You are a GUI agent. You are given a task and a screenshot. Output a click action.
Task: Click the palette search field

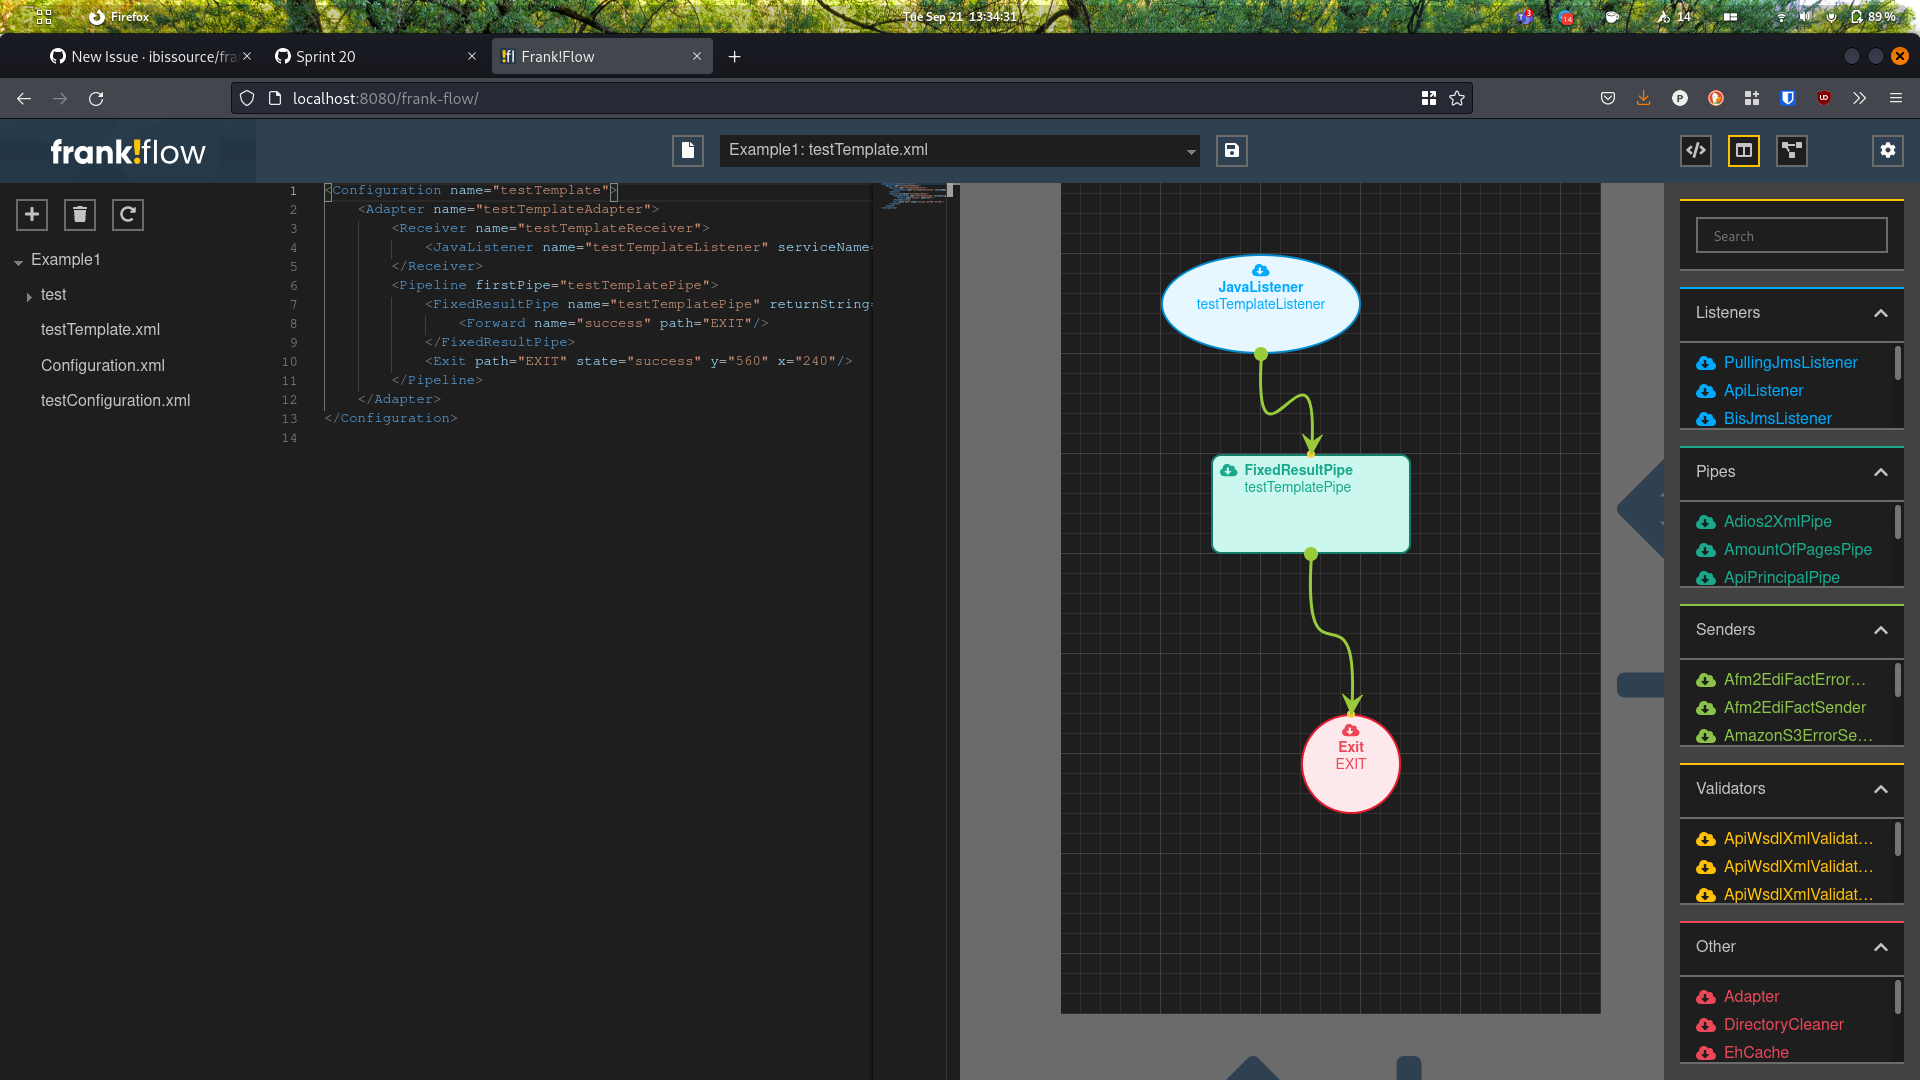(1791, 235)
